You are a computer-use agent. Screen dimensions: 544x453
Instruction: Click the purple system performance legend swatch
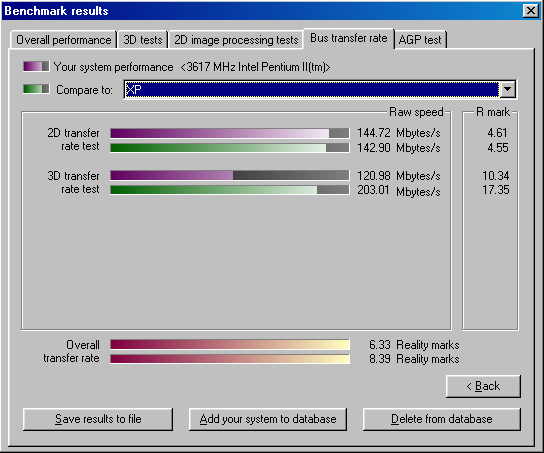36,66
